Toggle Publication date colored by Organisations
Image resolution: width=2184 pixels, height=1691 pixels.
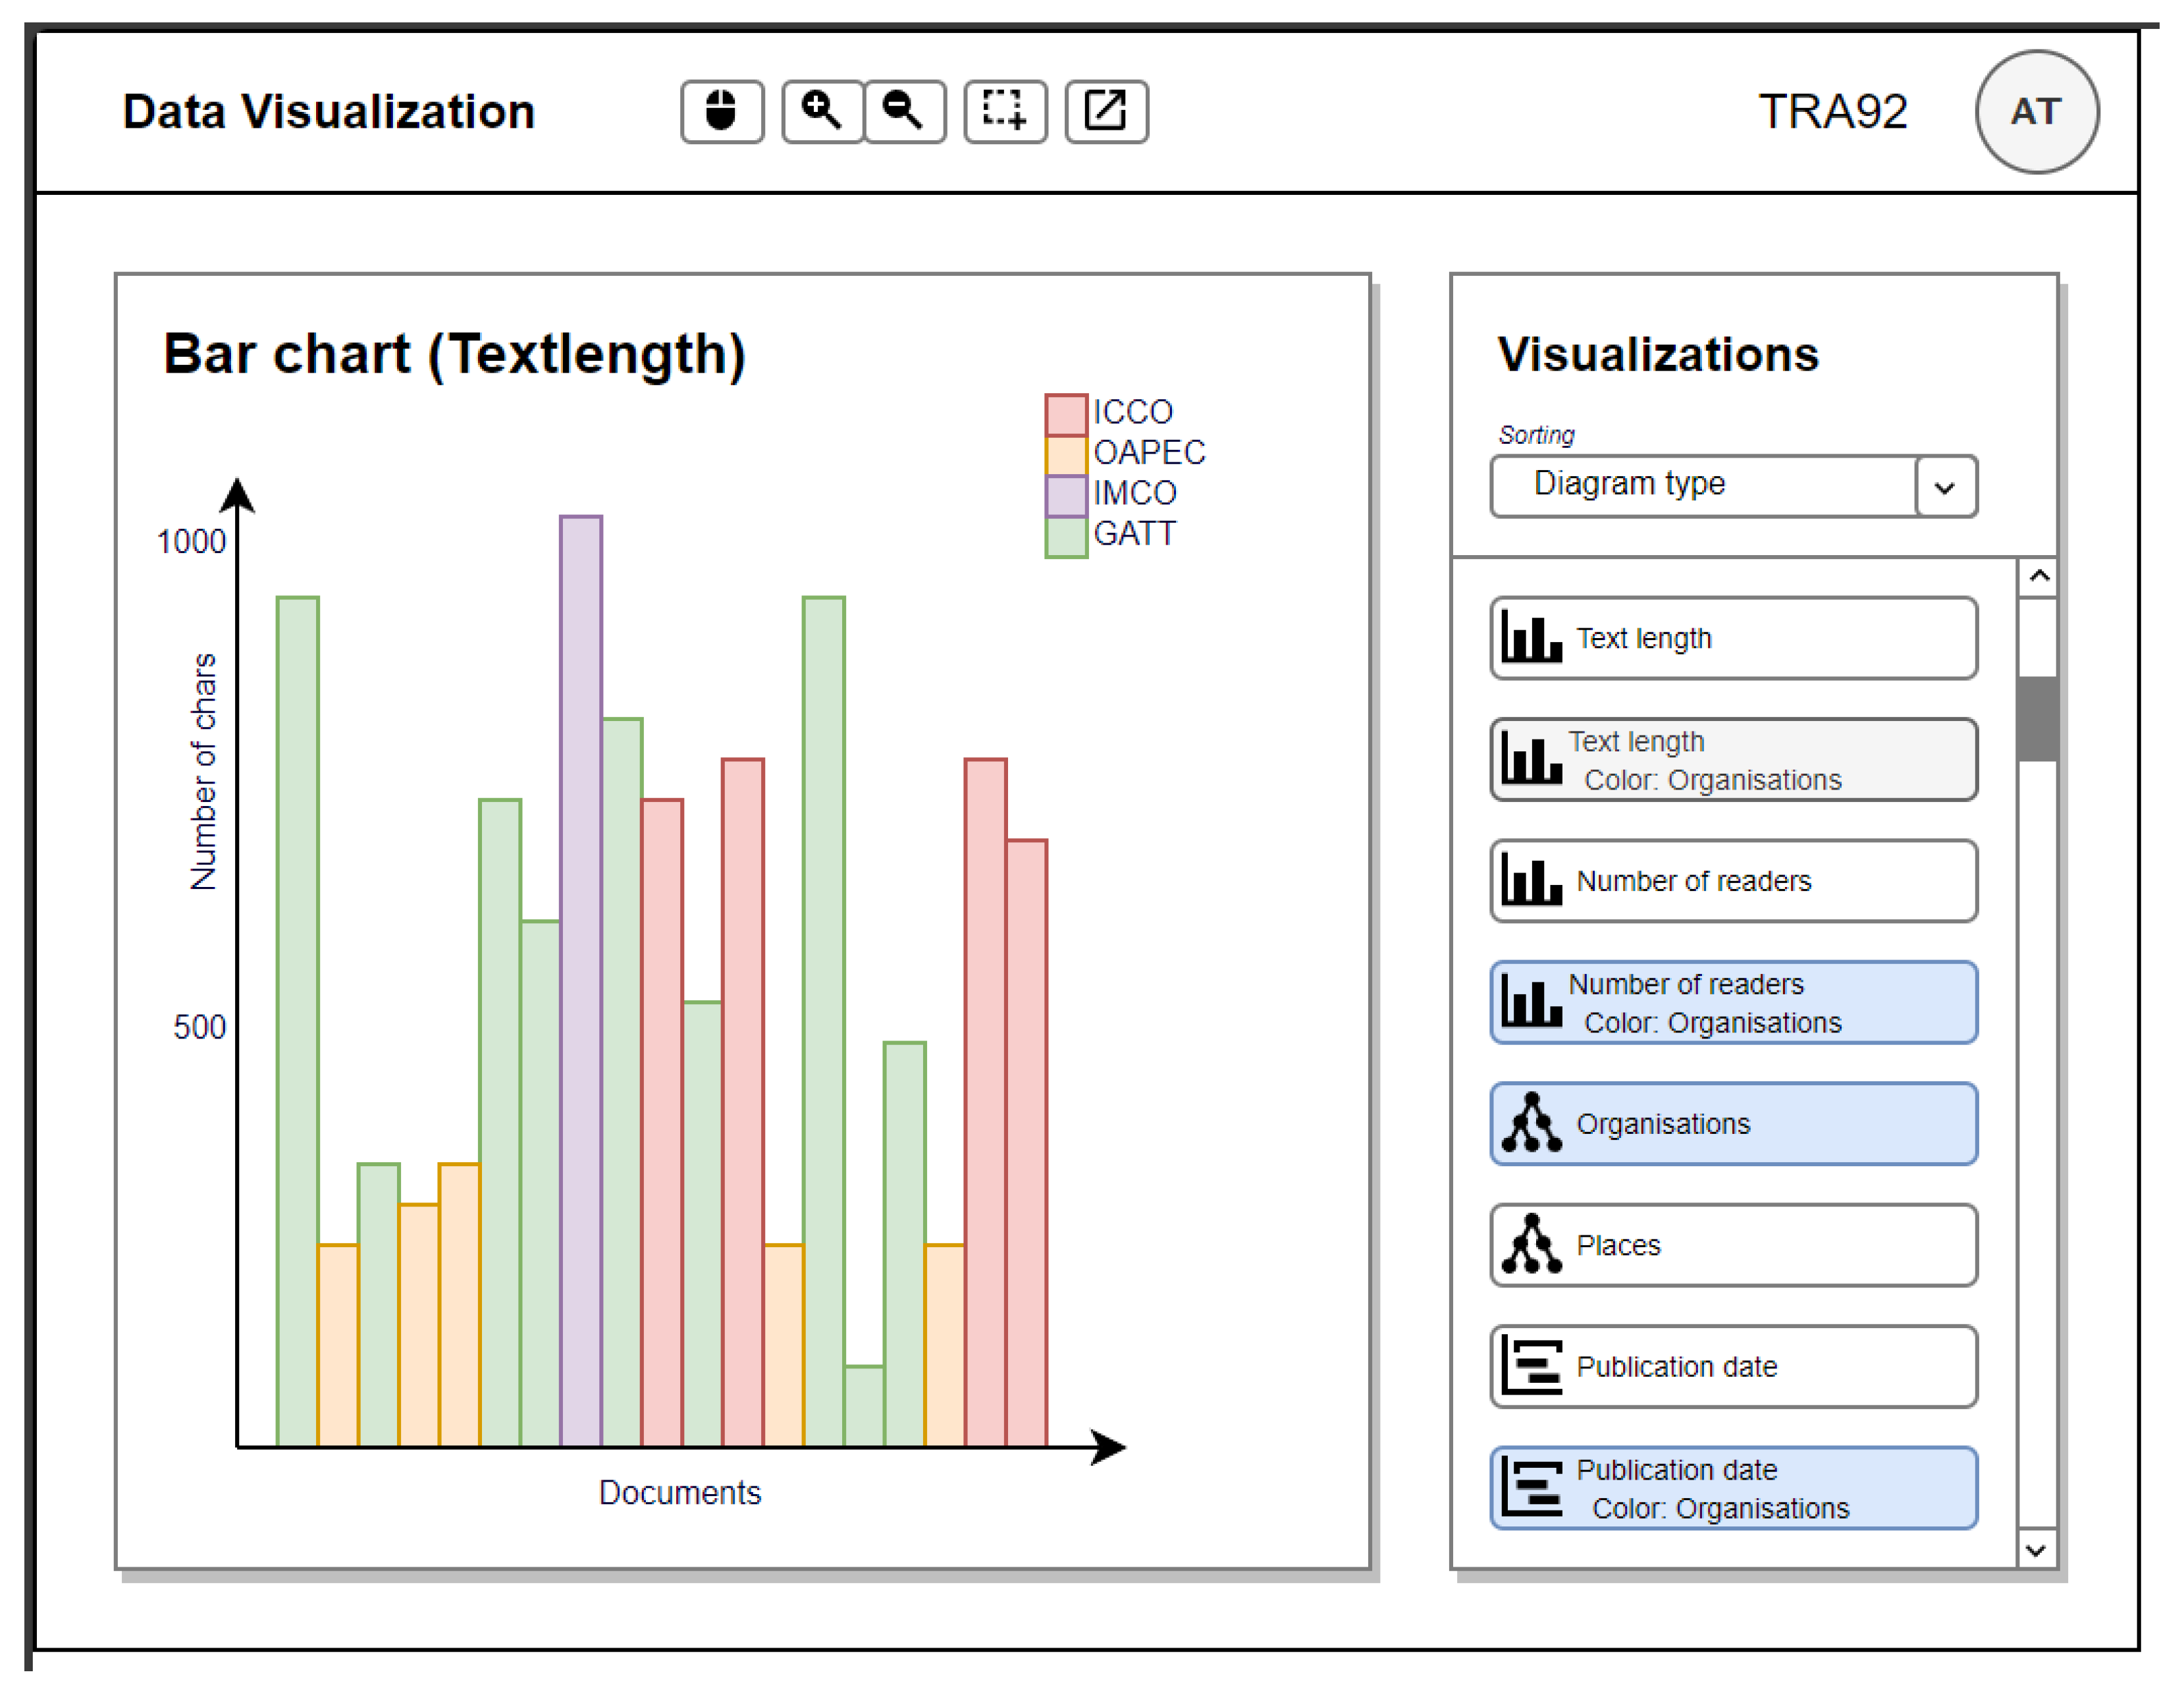click(x=1732, y=1488)
